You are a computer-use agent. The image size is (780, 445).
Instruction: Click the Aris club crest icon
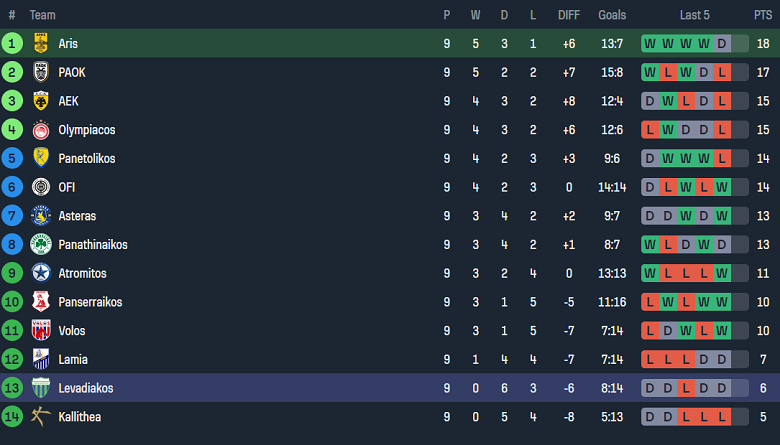(41, 43)
